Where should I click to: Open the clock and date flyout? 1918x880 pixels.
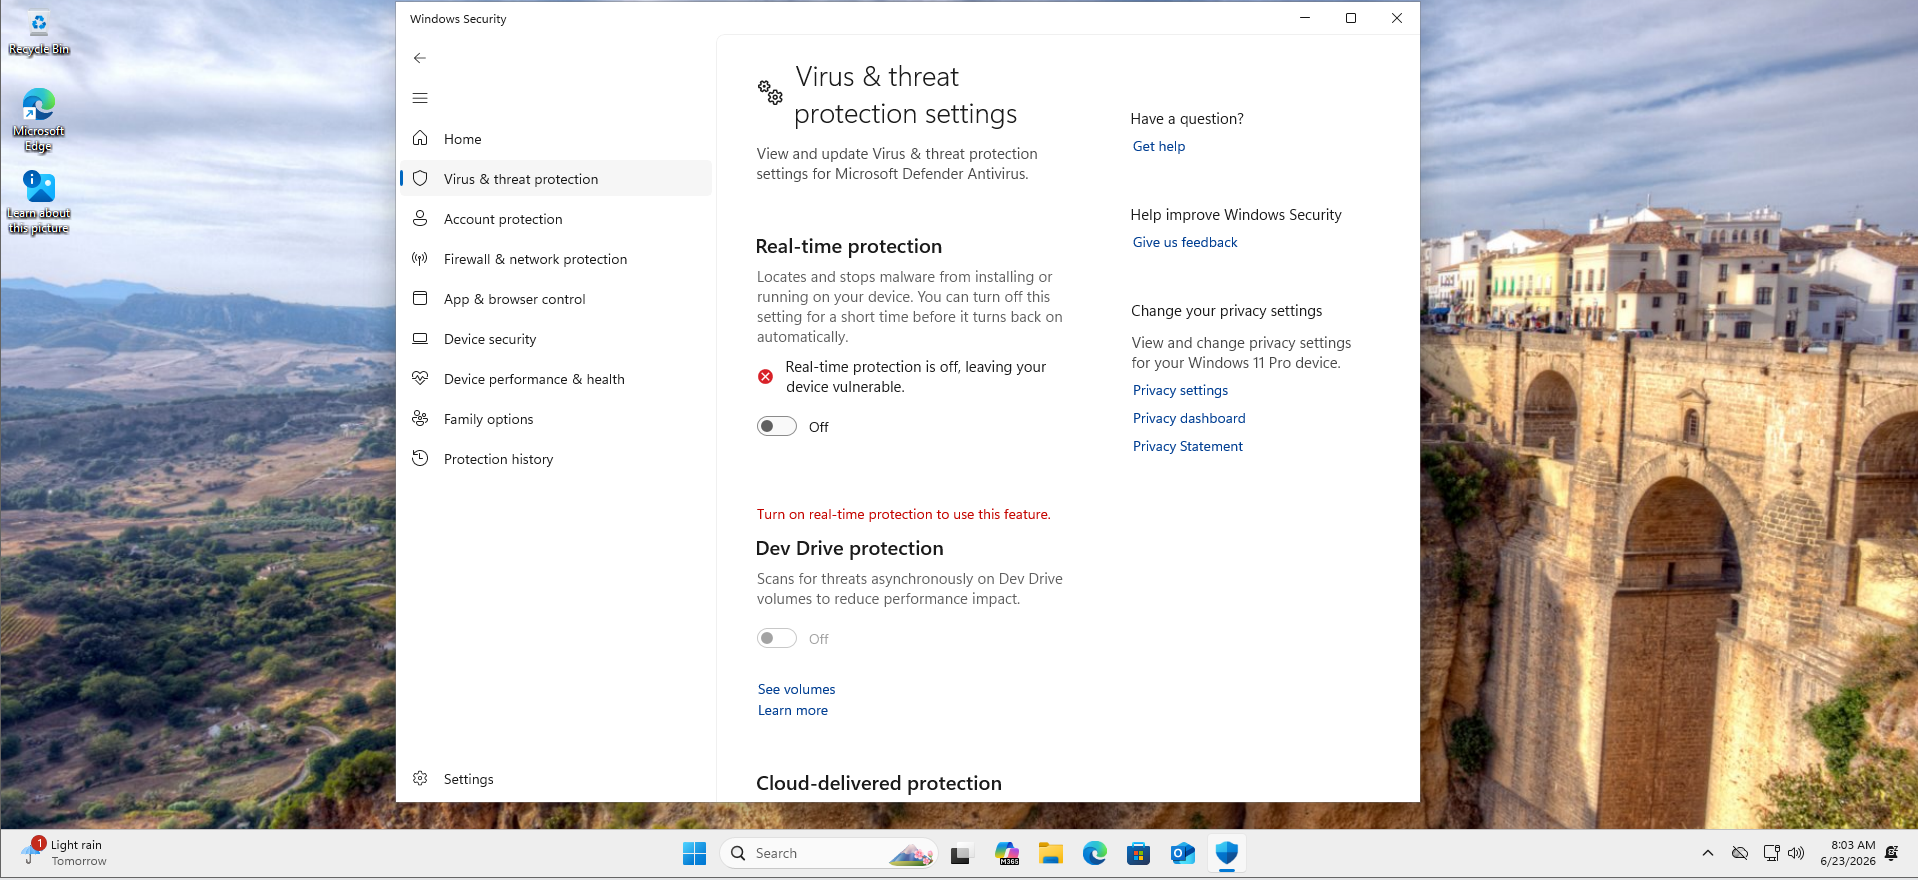pyautogui.click(x=1847, y=853)
